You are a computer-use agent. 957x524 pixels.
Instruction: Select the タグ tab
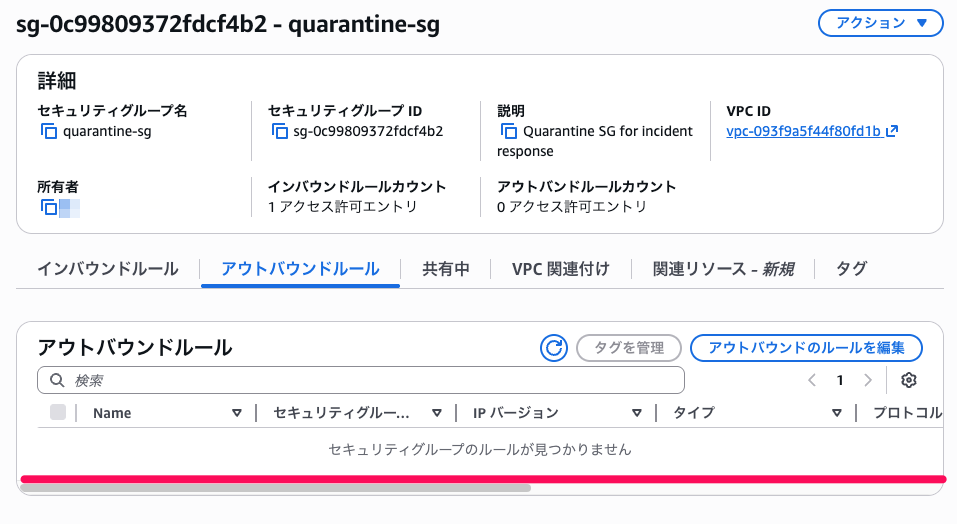[x=851, y=269]
